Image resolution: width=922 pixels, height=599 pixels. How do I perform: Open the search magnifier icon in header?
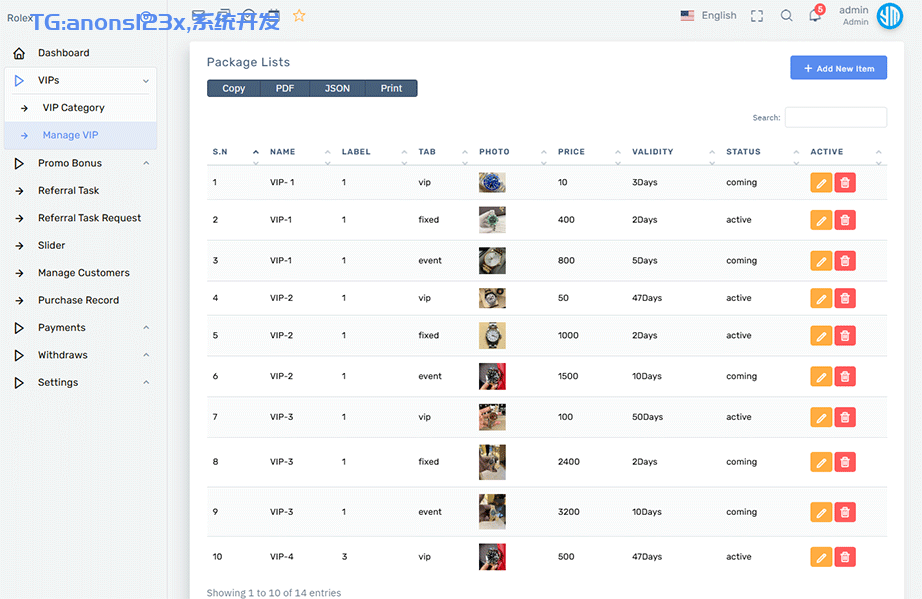coord(786,16)
